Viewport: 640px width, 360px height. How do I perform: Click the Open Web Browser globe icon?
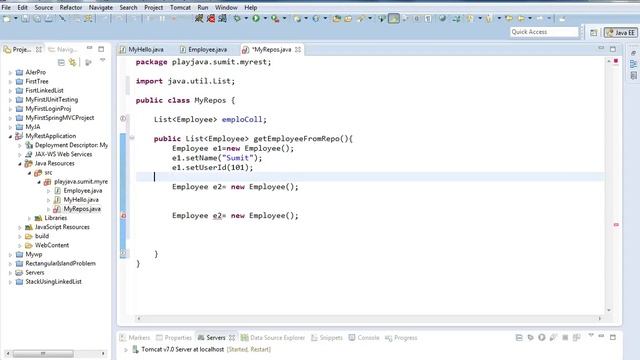click(x=442, y=18)
